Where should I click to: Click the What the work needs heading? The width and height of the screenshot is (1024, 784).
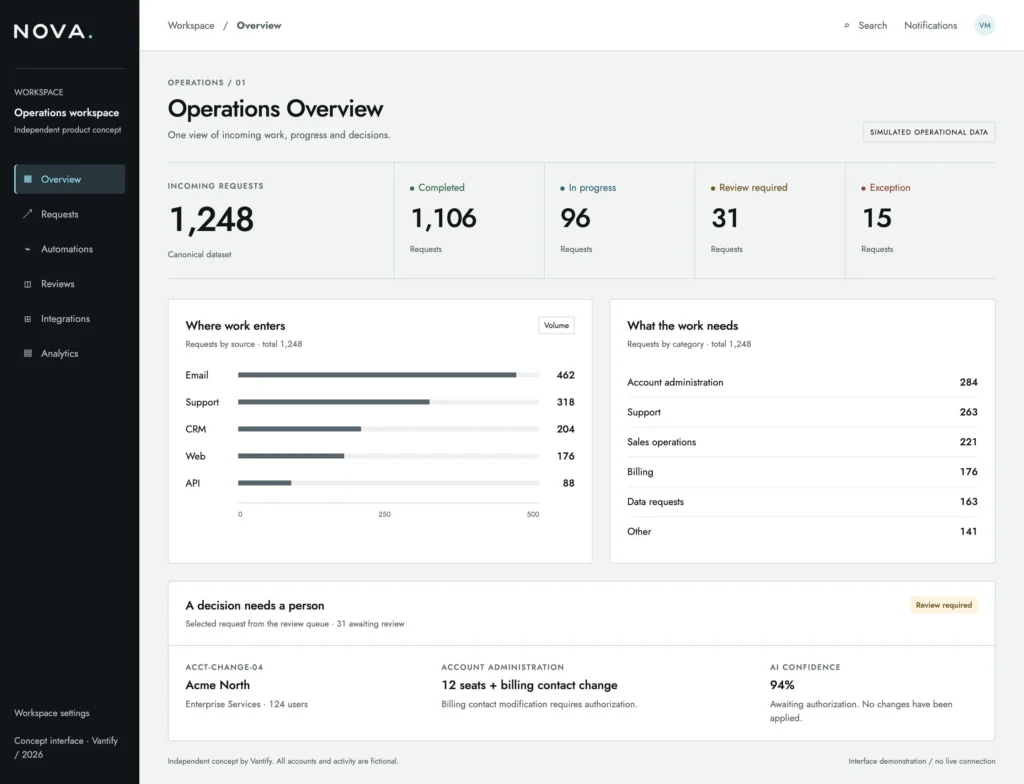(x=682, y=325)
